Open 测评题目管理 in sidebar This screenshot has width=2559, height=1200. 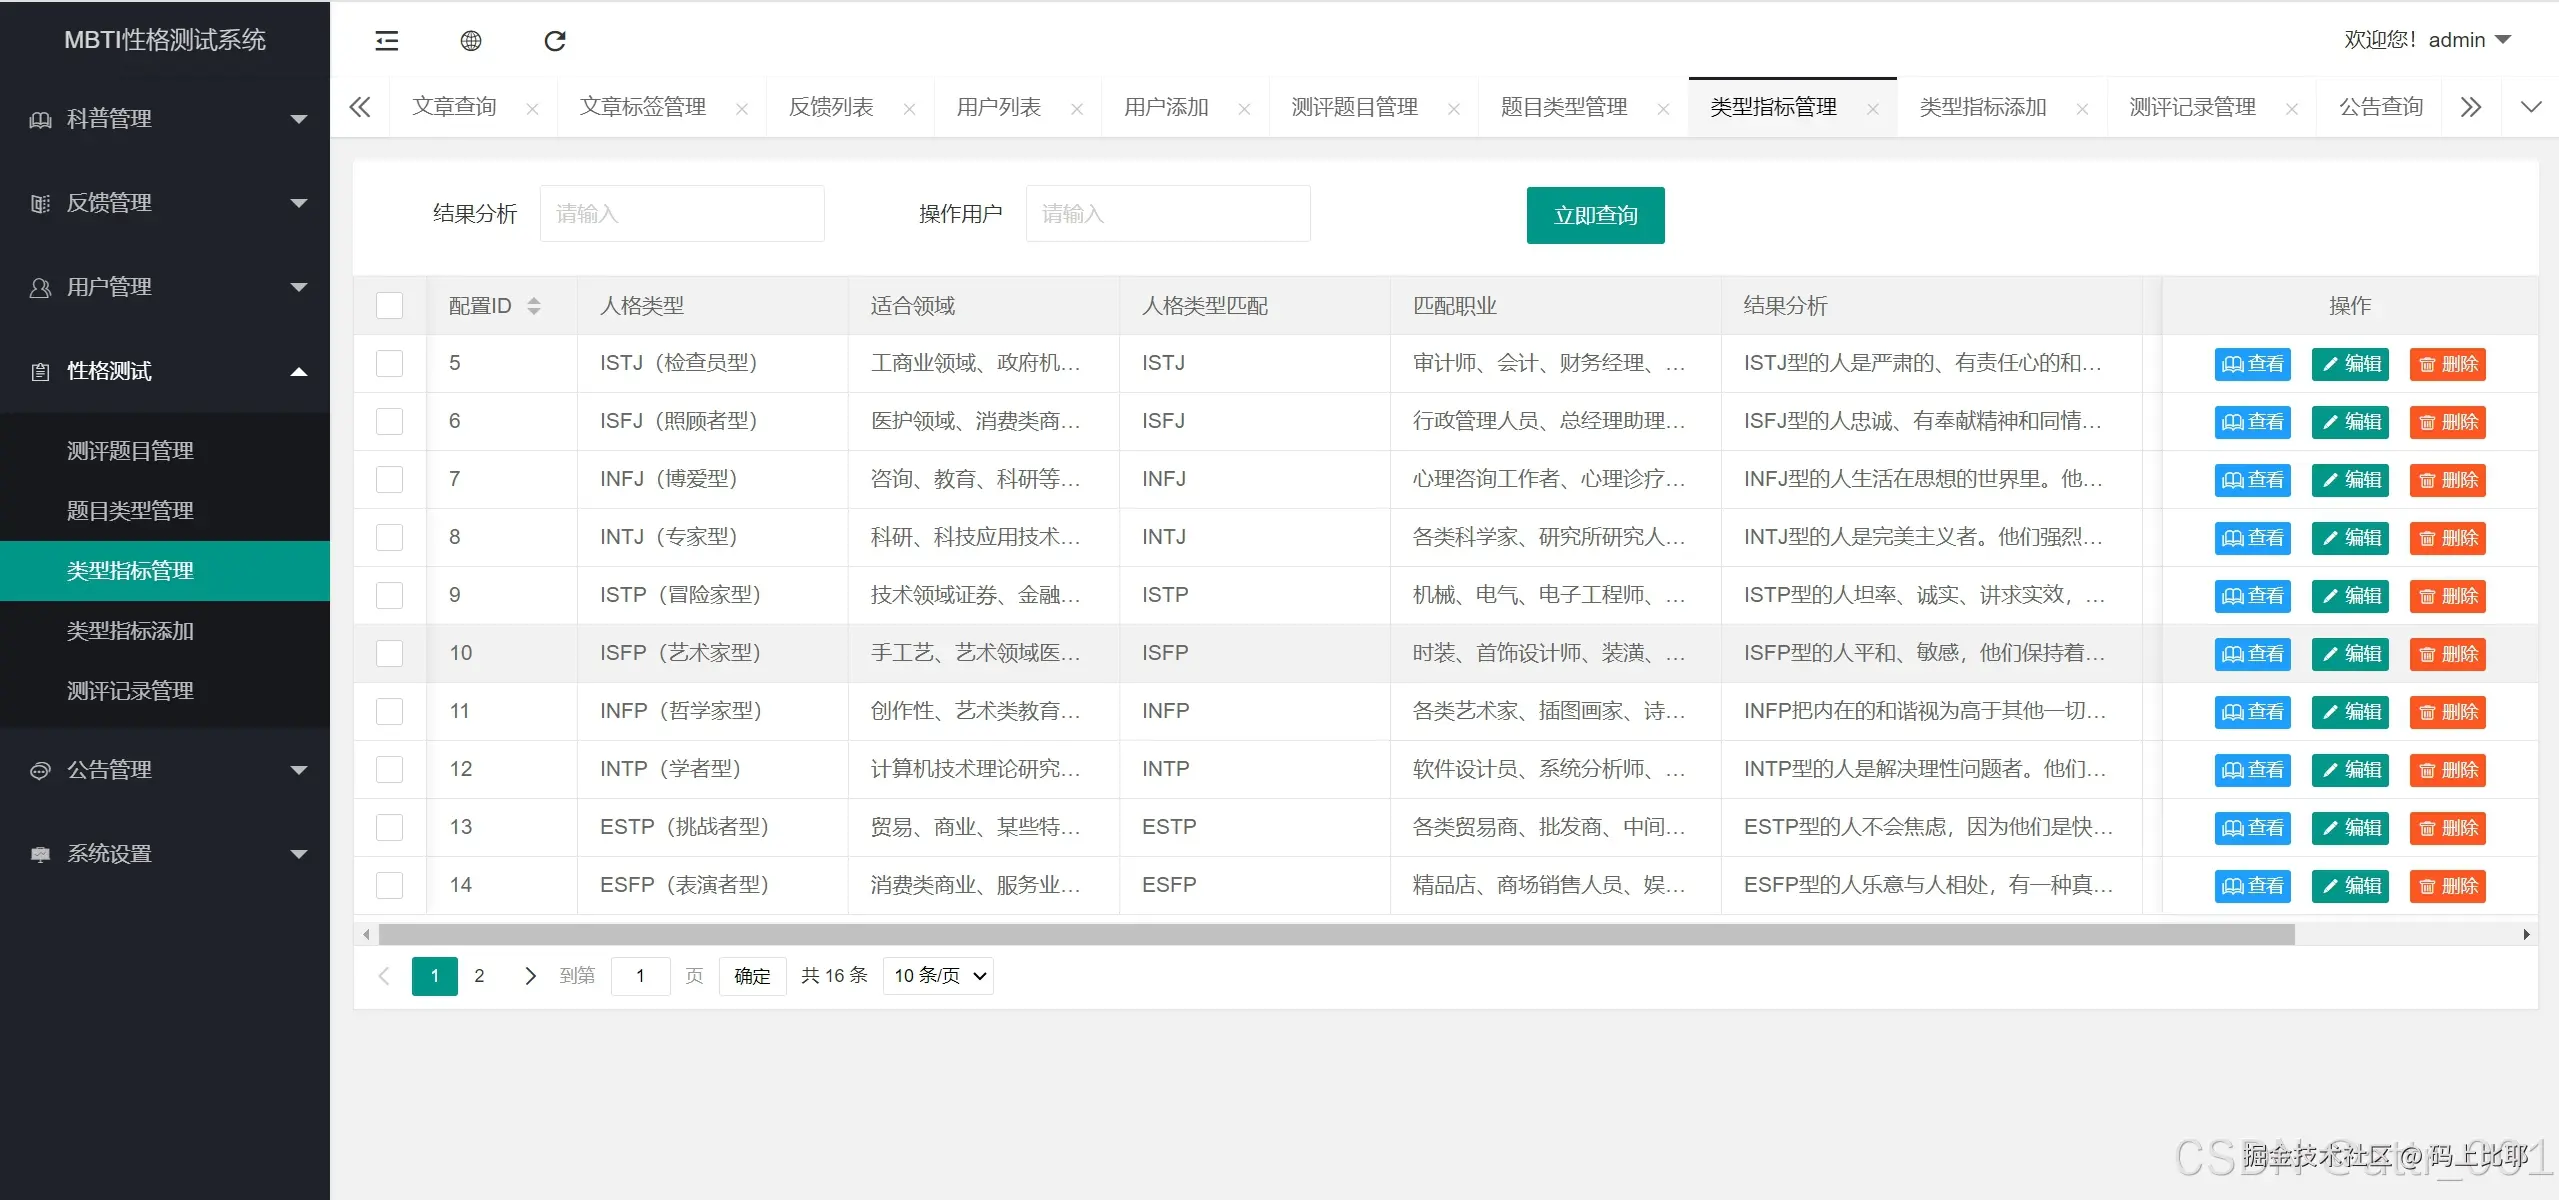tap(165, 451)
